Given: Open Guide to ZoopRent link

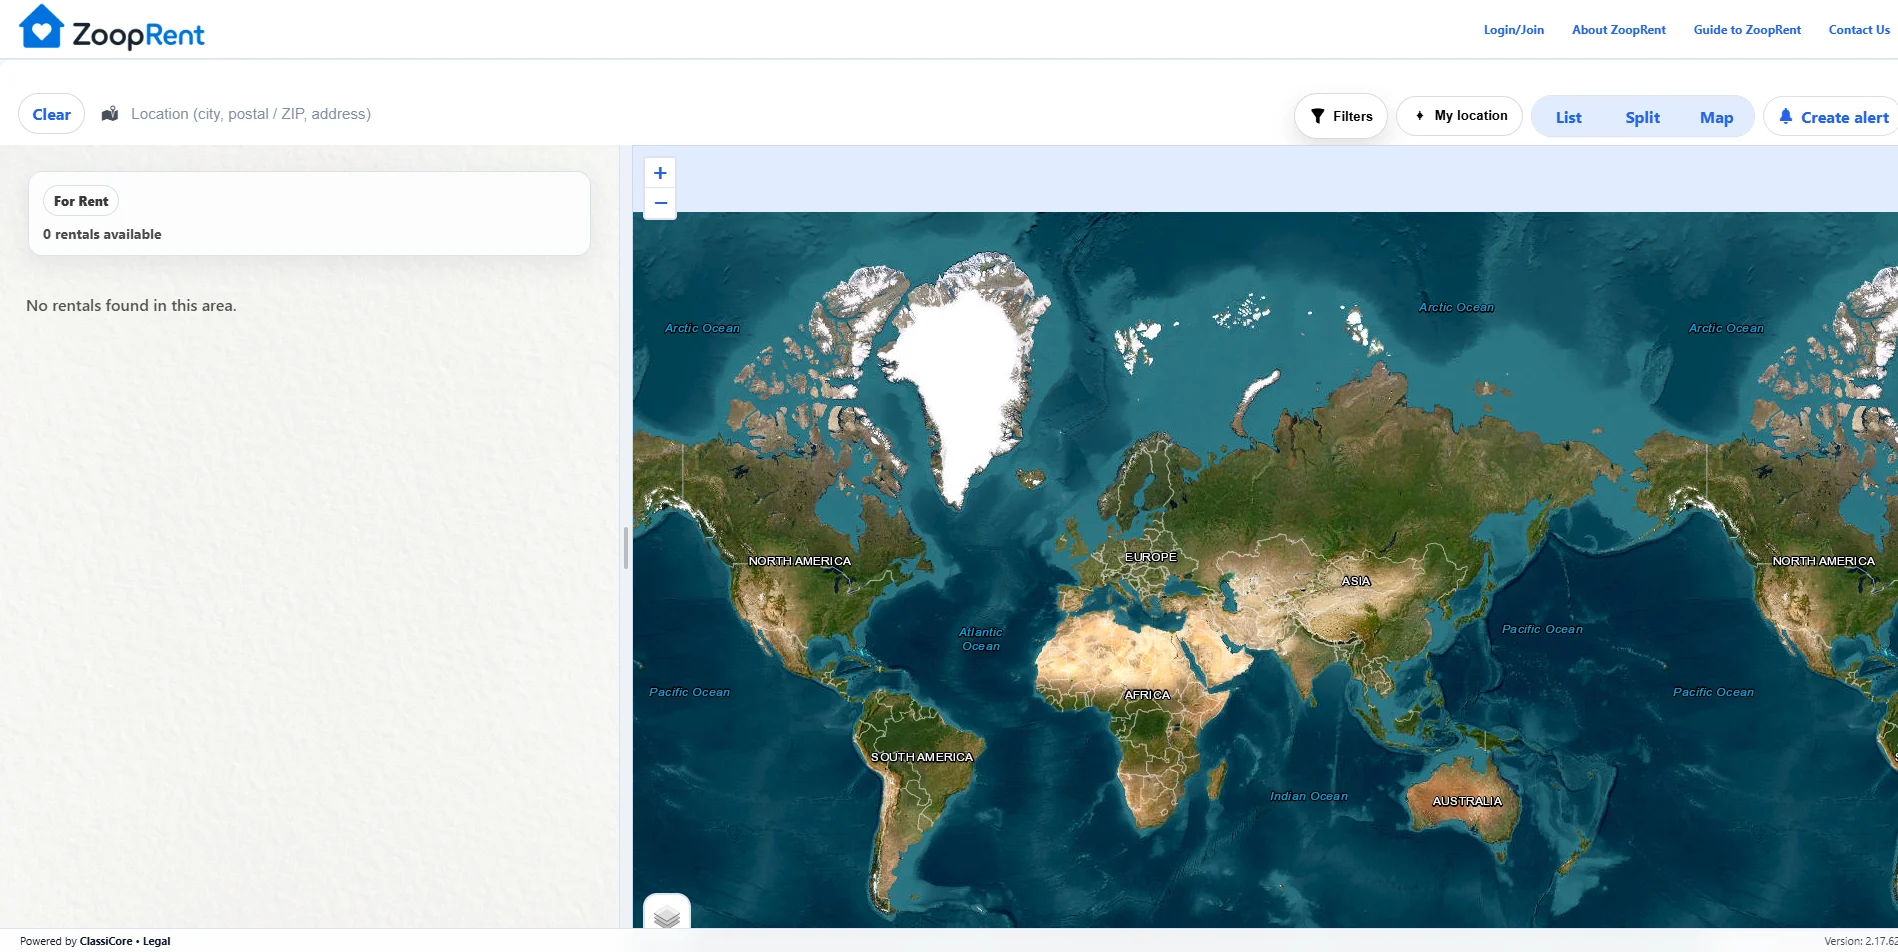Looking at the screenshot, I should 1747,30.
